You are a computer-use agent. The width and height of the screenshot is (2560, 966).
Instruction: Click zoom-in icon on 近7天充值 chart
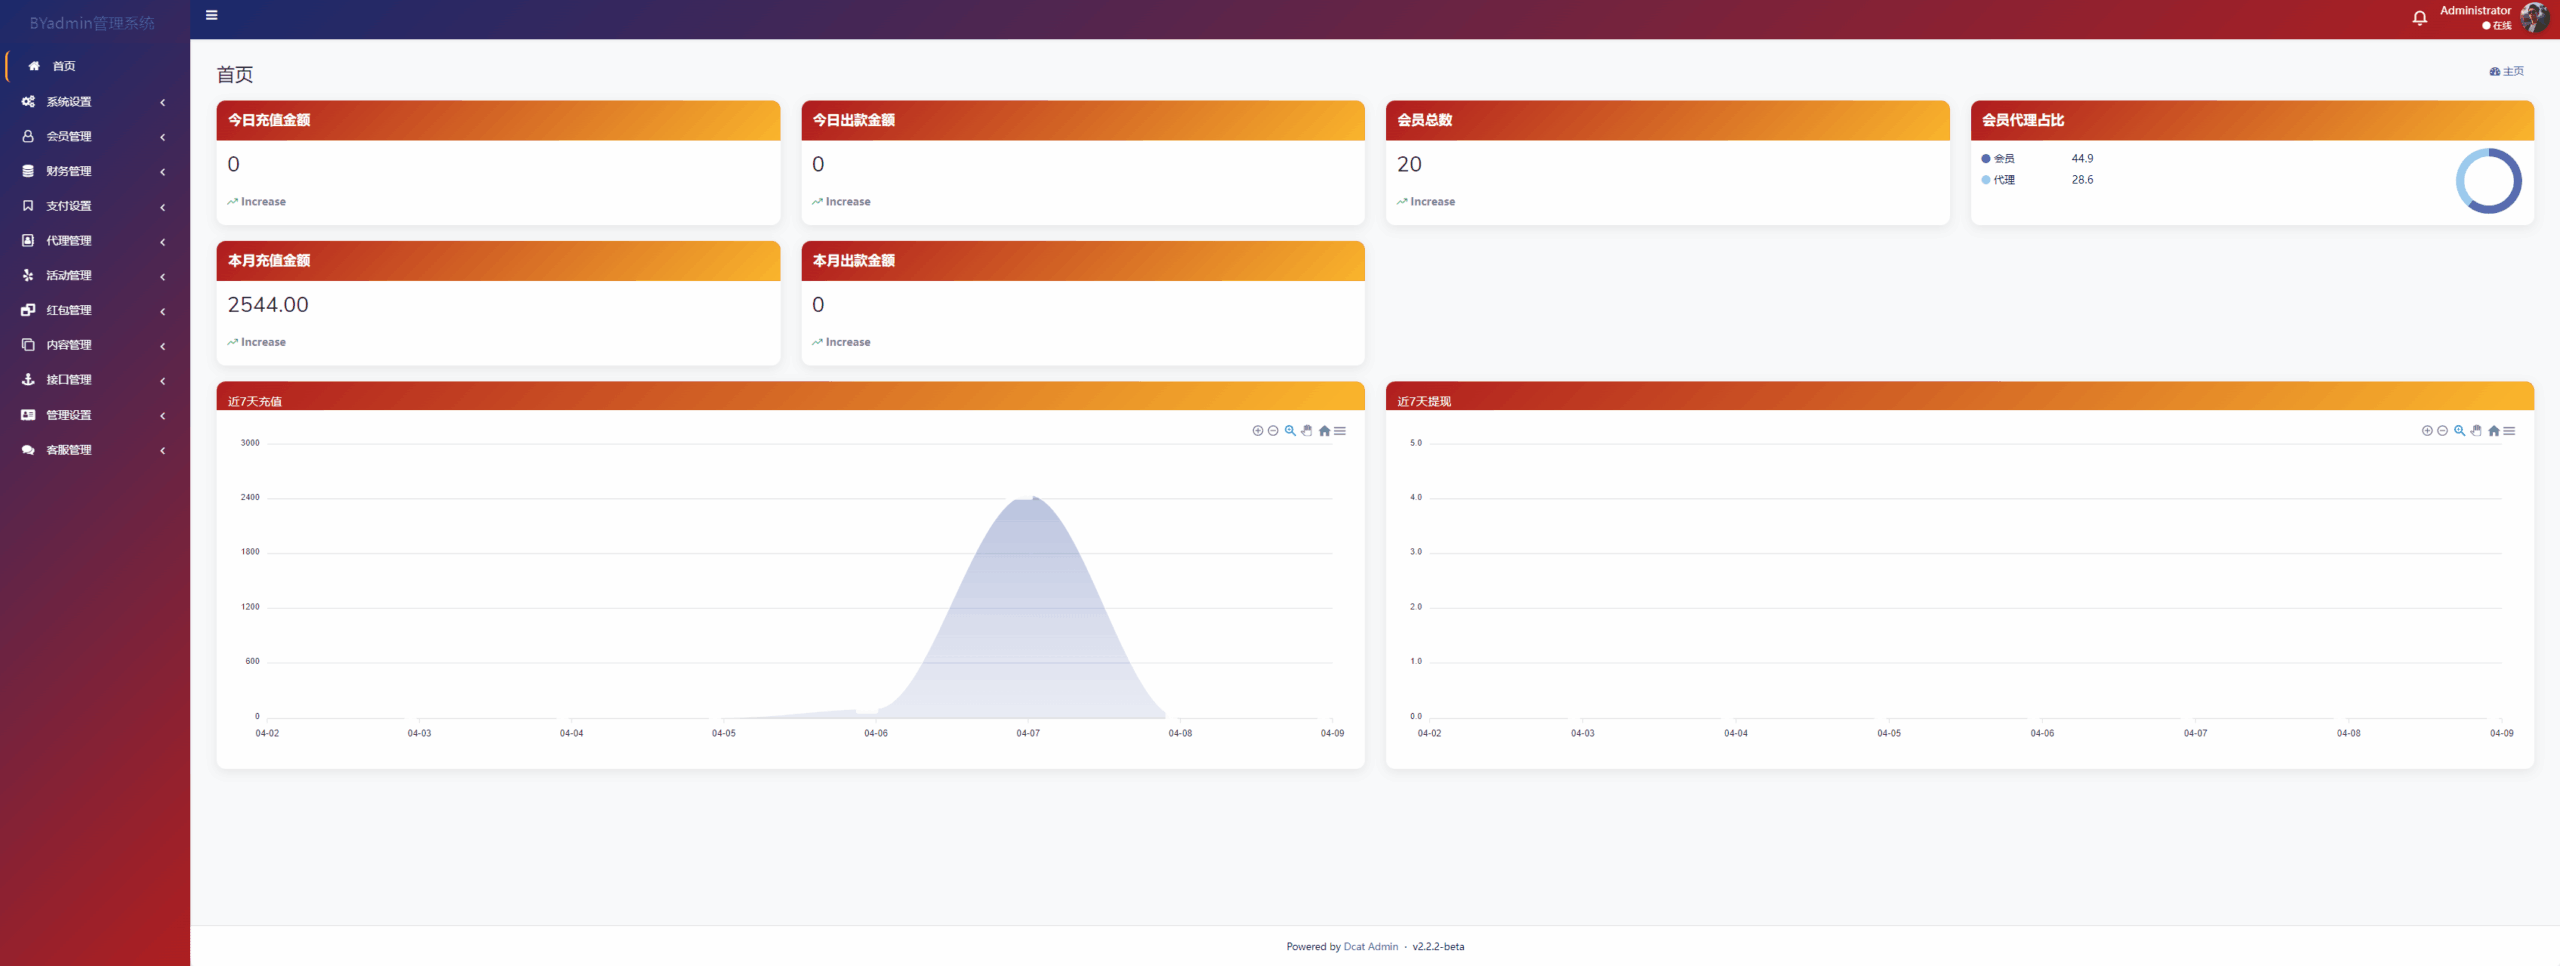coord(1257,431)
